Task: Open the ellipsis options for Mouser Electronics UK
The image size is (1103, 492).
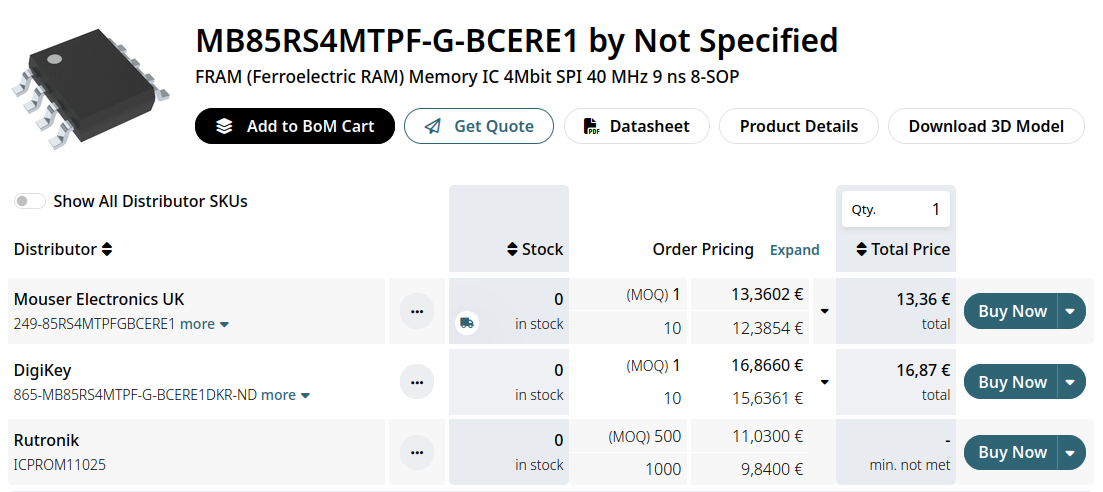Action: click(417, 311)
